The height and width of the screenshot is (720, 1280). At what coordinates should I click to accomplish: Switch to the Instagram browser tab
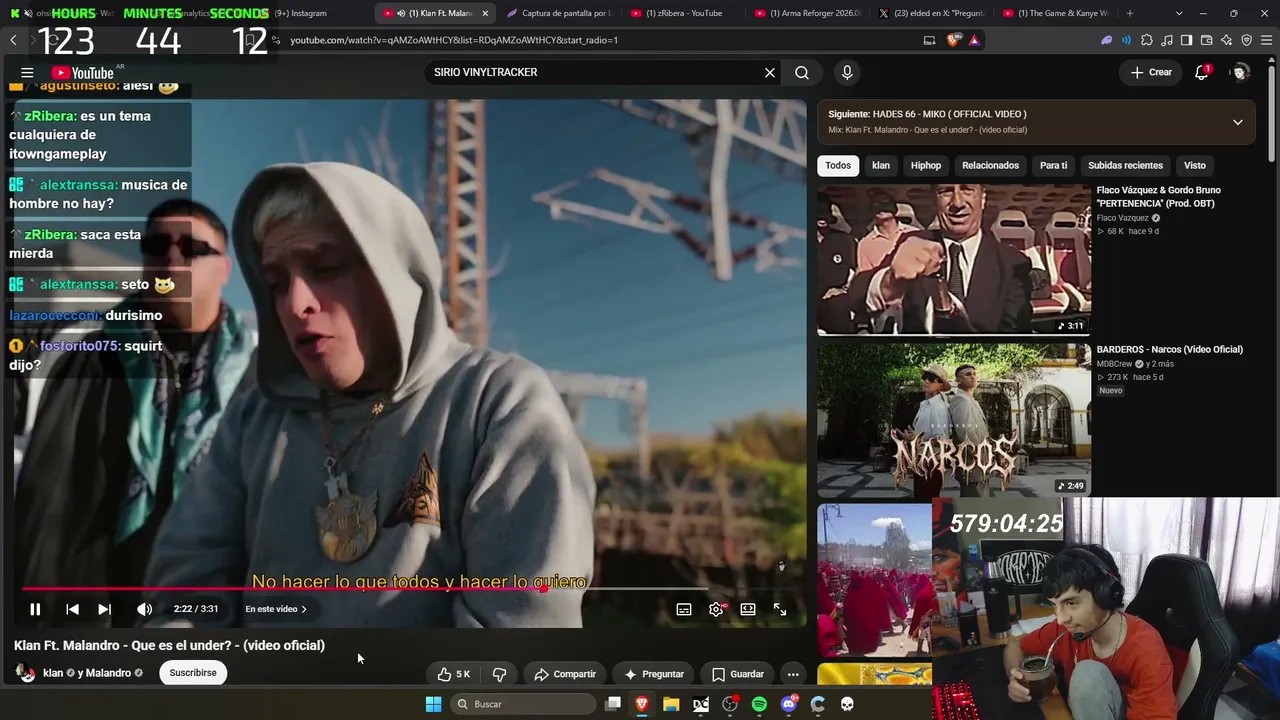(x=300, y=13)
